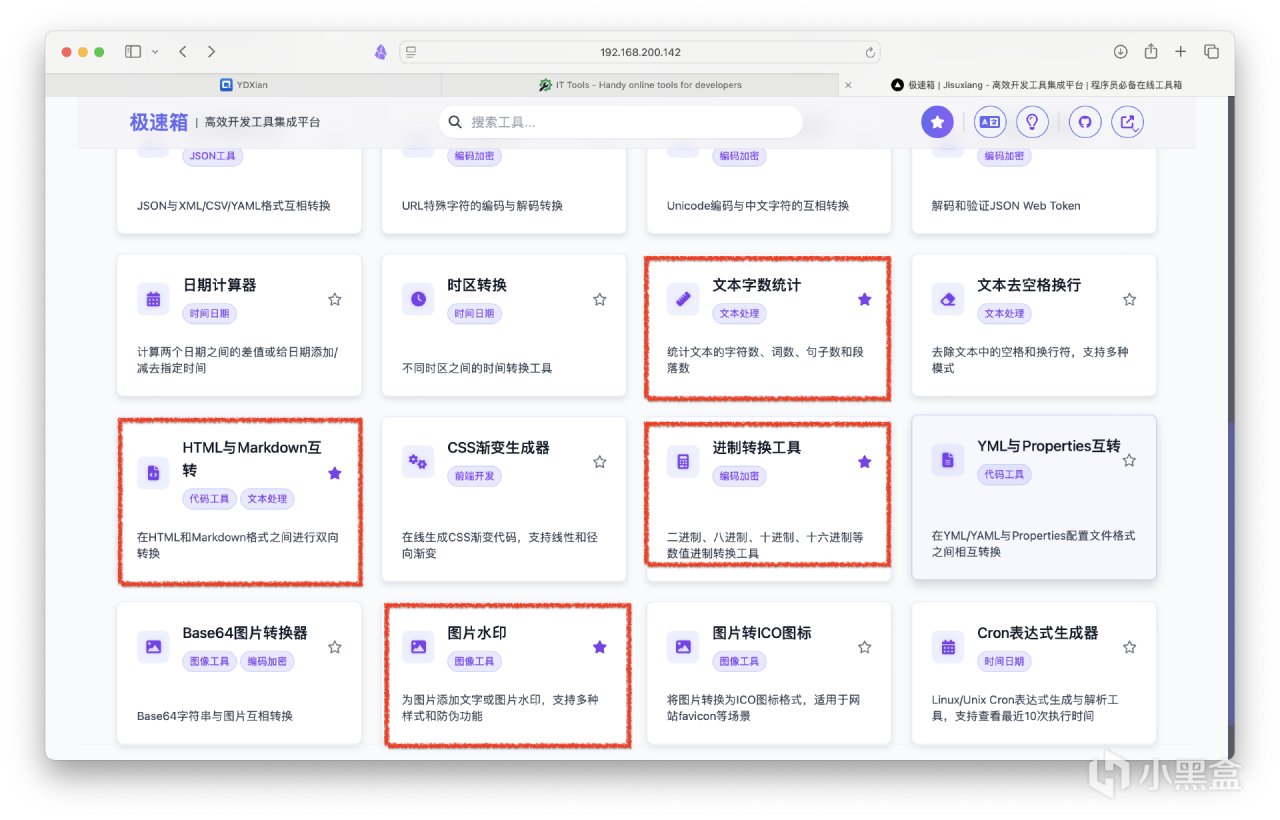Screen dimensions: 1280x820
Task: Favorite 图片转ICO图标 with its star
Action: 865,647
